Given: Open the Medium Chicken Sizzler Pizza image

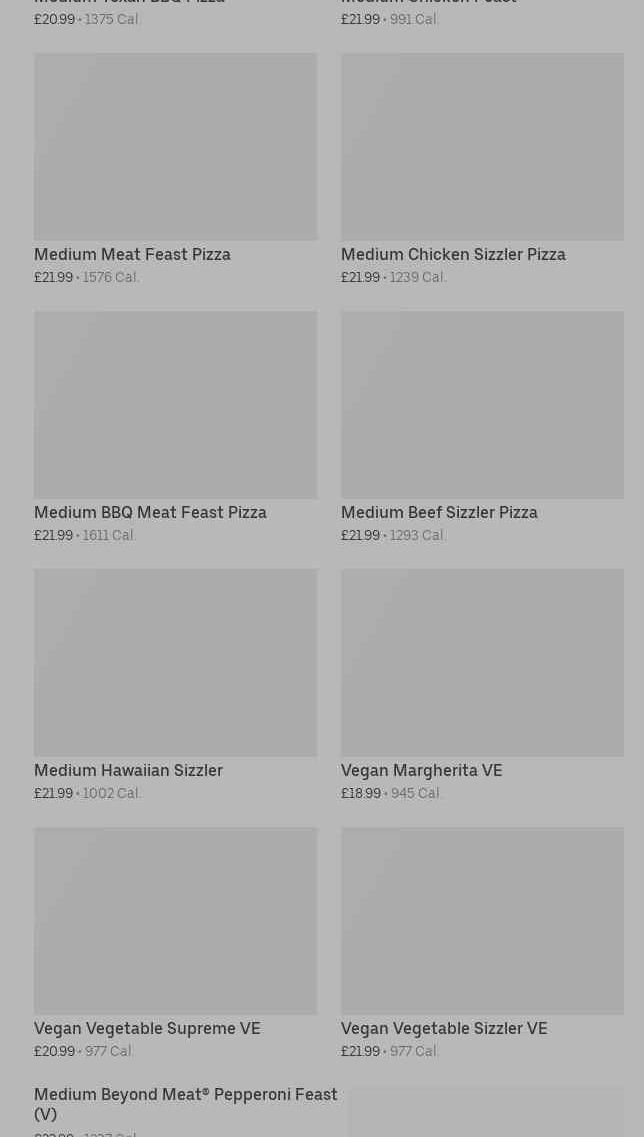Looking at the screenshot, I should click(x=482, y=146).
